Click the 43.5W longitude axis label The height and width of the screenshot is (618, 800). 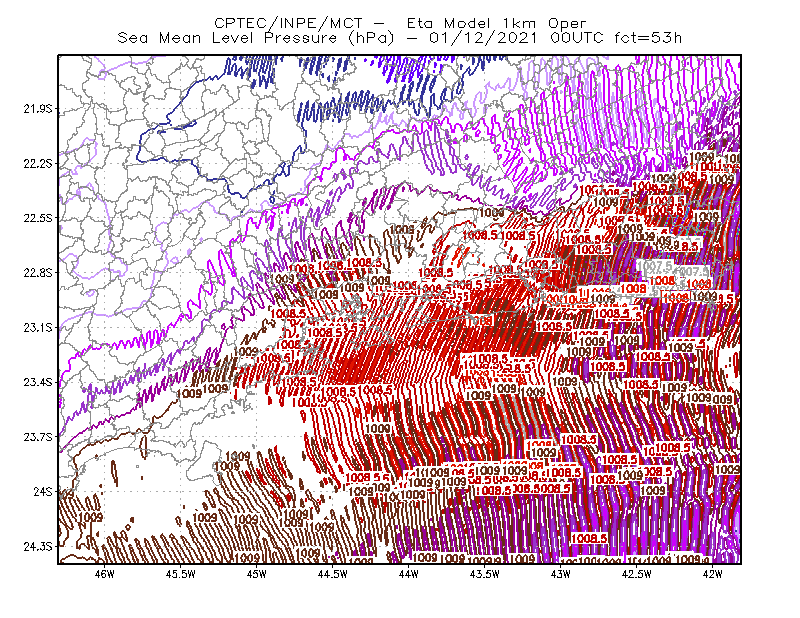point(485,574)
